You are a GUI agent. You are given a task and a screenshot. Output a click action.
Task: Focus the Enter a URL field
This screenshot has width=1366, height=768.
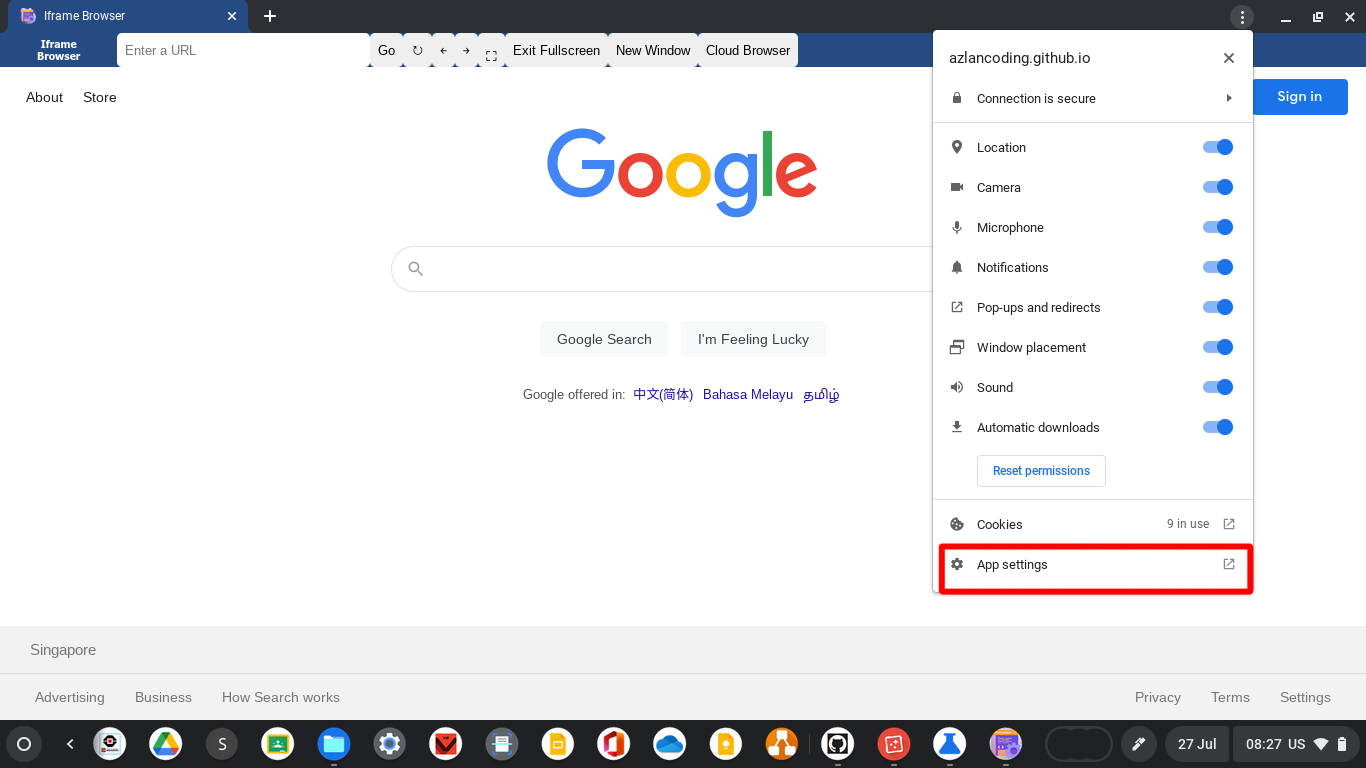[x=243, y=50]
